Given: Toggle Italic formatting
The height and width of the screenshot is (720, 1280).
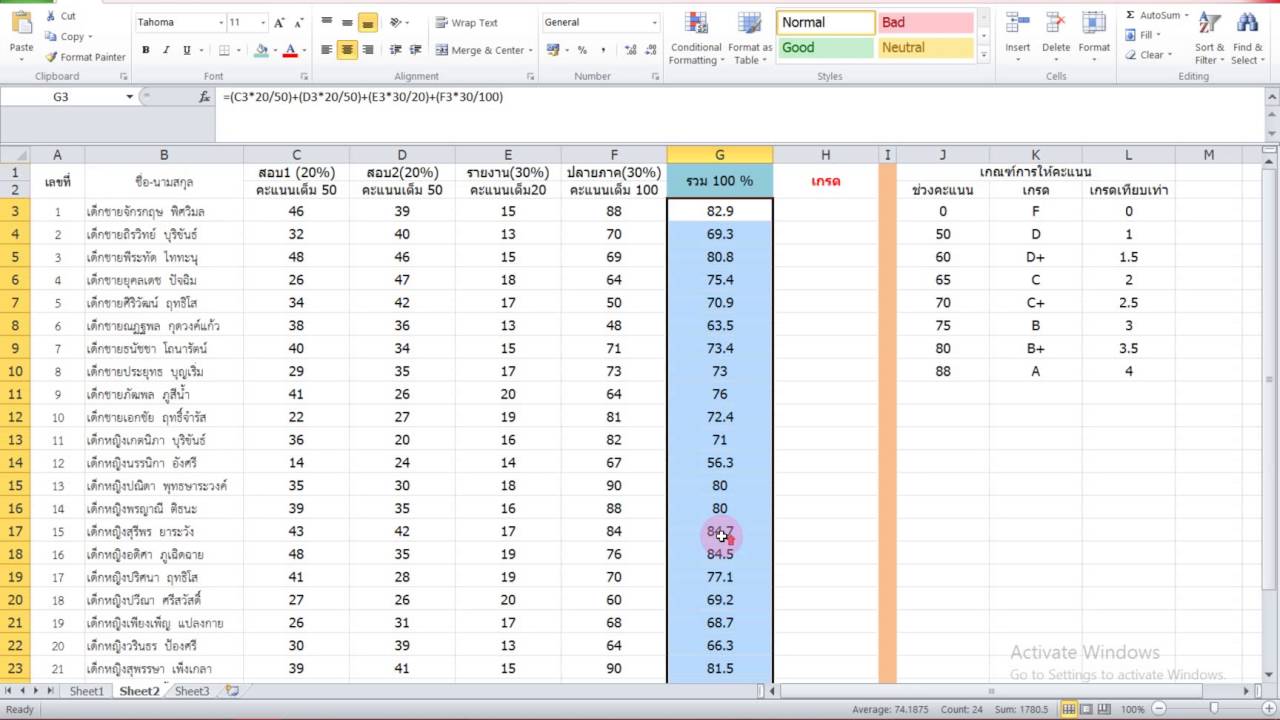Looking at the screenshot, I should (x=166, y=50).
